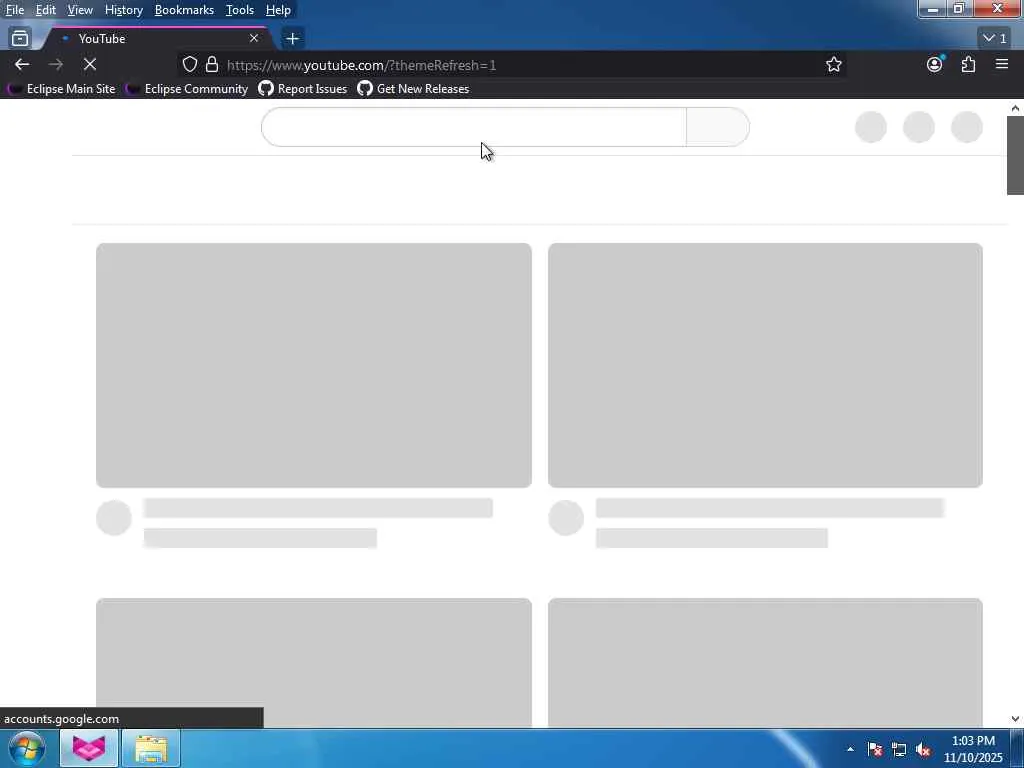Open the taskbar clock and date
Viewport: 1024px width, 768px height.
coord(973,749)
